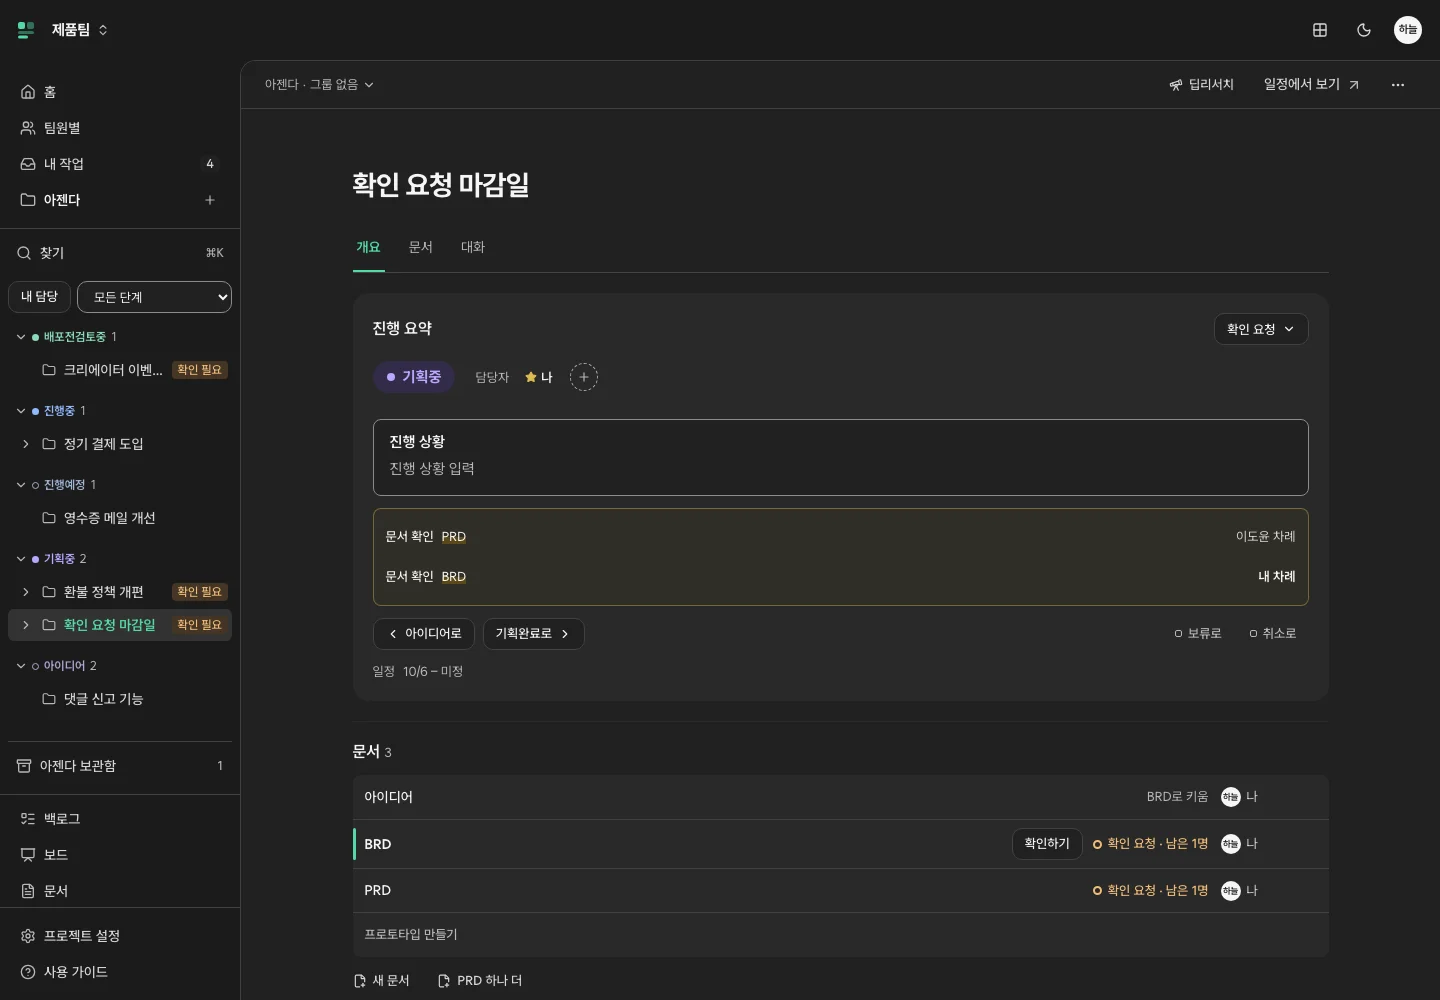Click 확인하기 on the BRD row
The width and height of the screenshot is (1440, 1000).
(x=1047, y=844)
